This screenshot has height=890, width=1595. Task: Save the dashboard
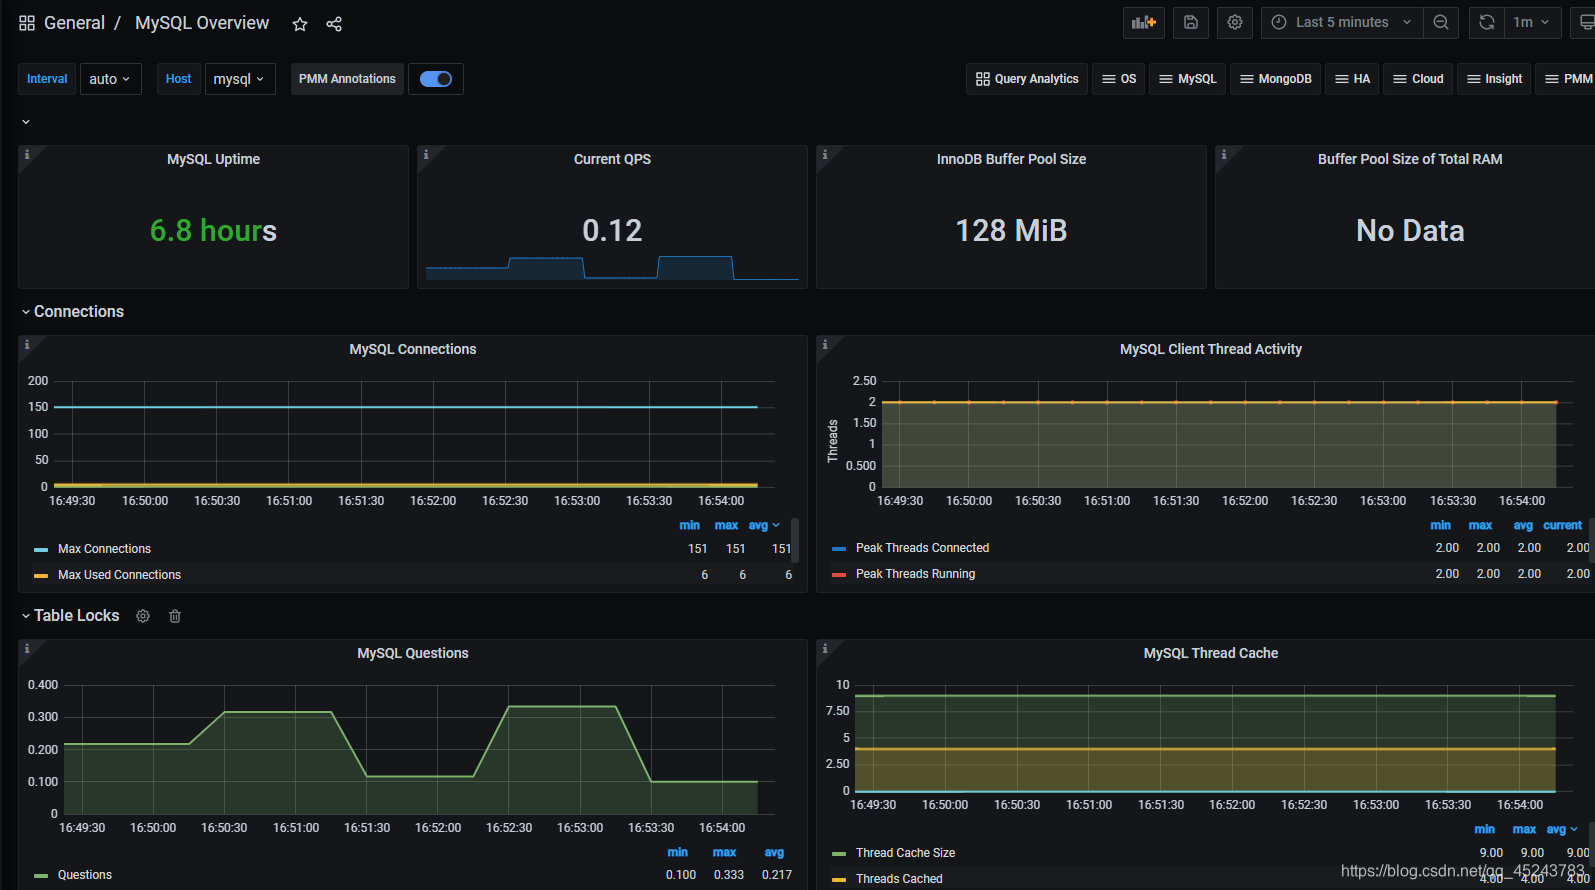pyautogui.click(x=1191, y=22)
